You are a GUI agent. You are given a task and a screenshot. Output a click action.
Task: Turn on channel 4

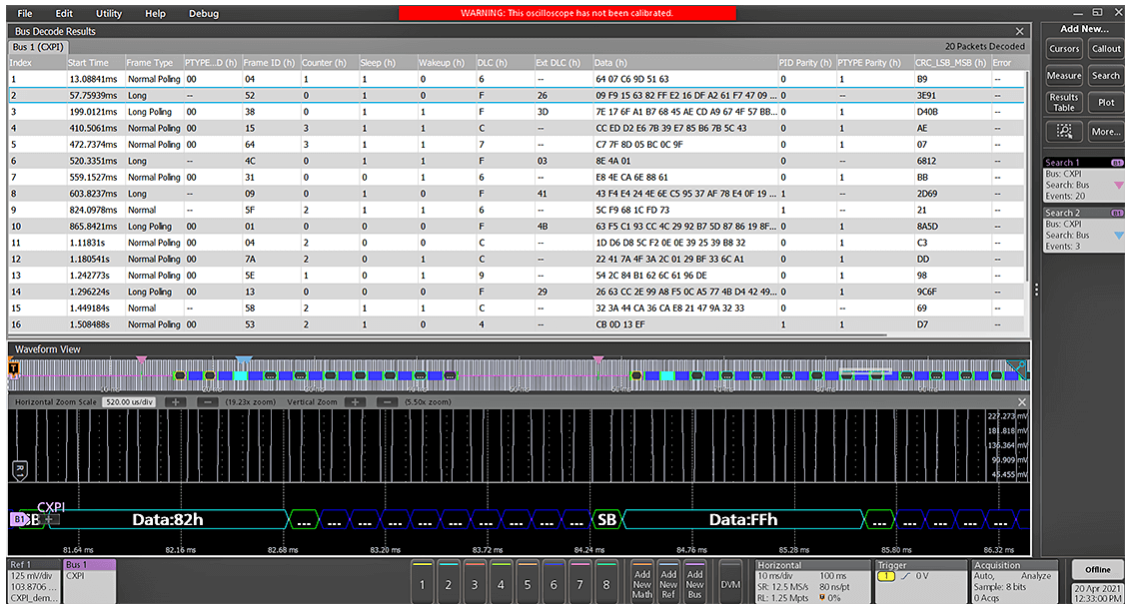[501, 581]
